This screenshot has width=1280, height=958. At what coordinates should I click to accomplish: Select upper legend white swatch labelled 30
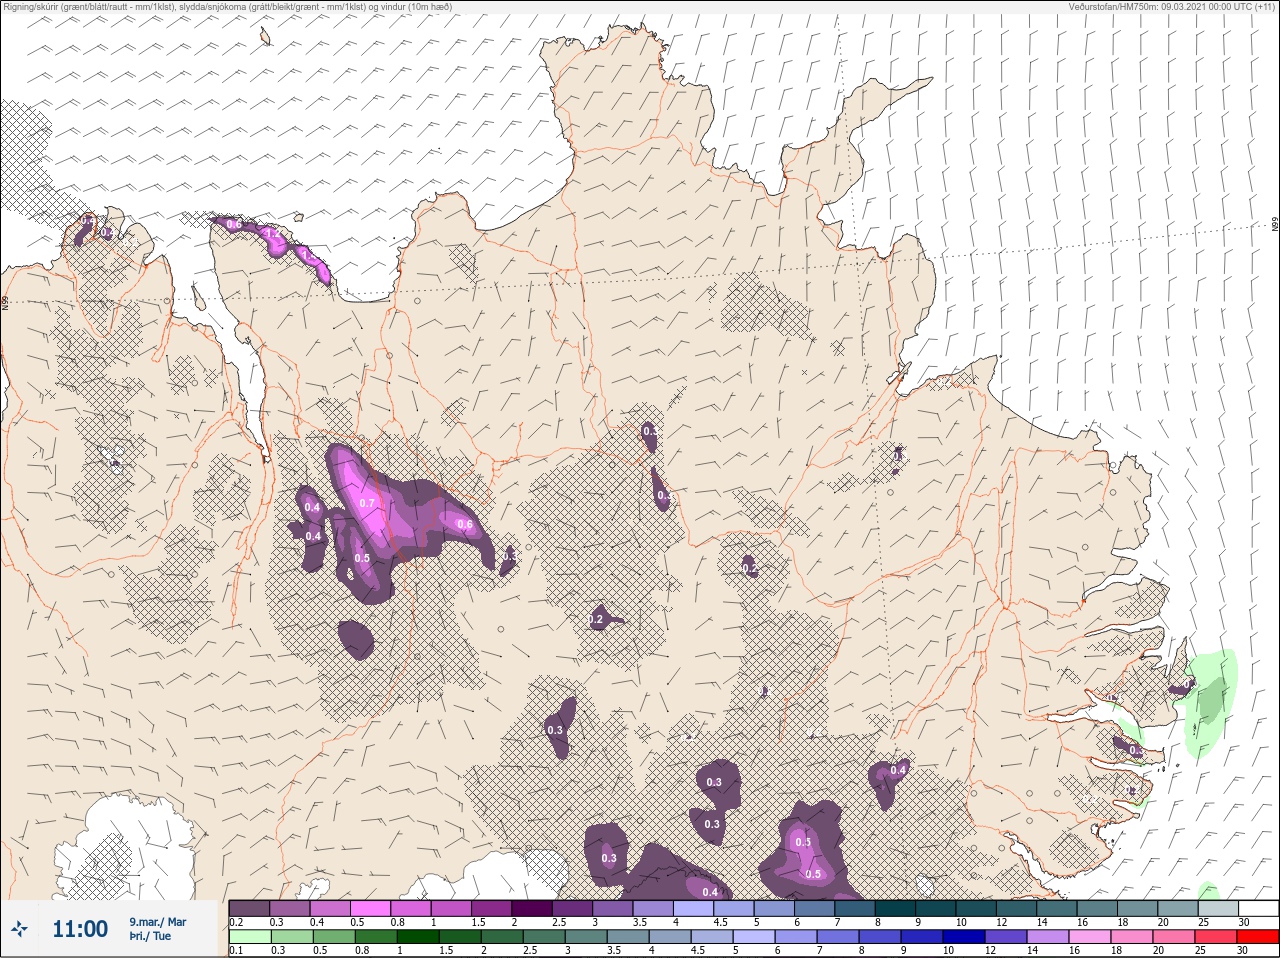tap(1259, 908)
